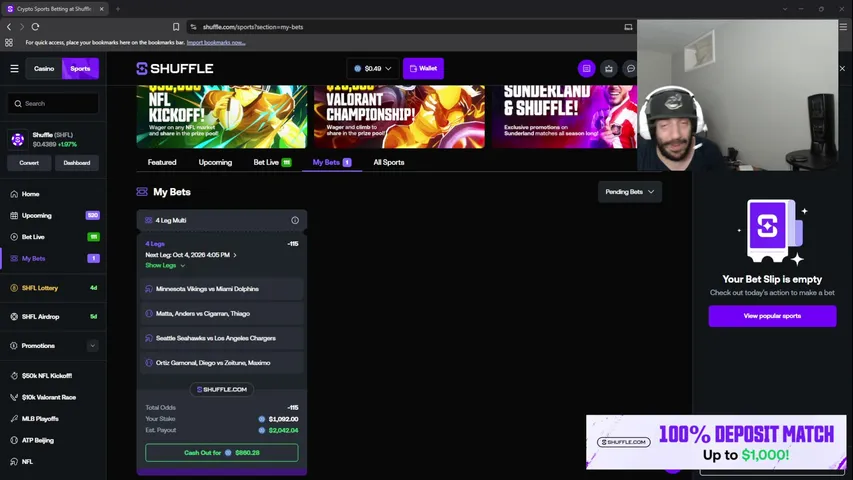The height and width of the screenshot is (480, 853).
Task: Reload the page with refresh icon
Action: [35, 27]
